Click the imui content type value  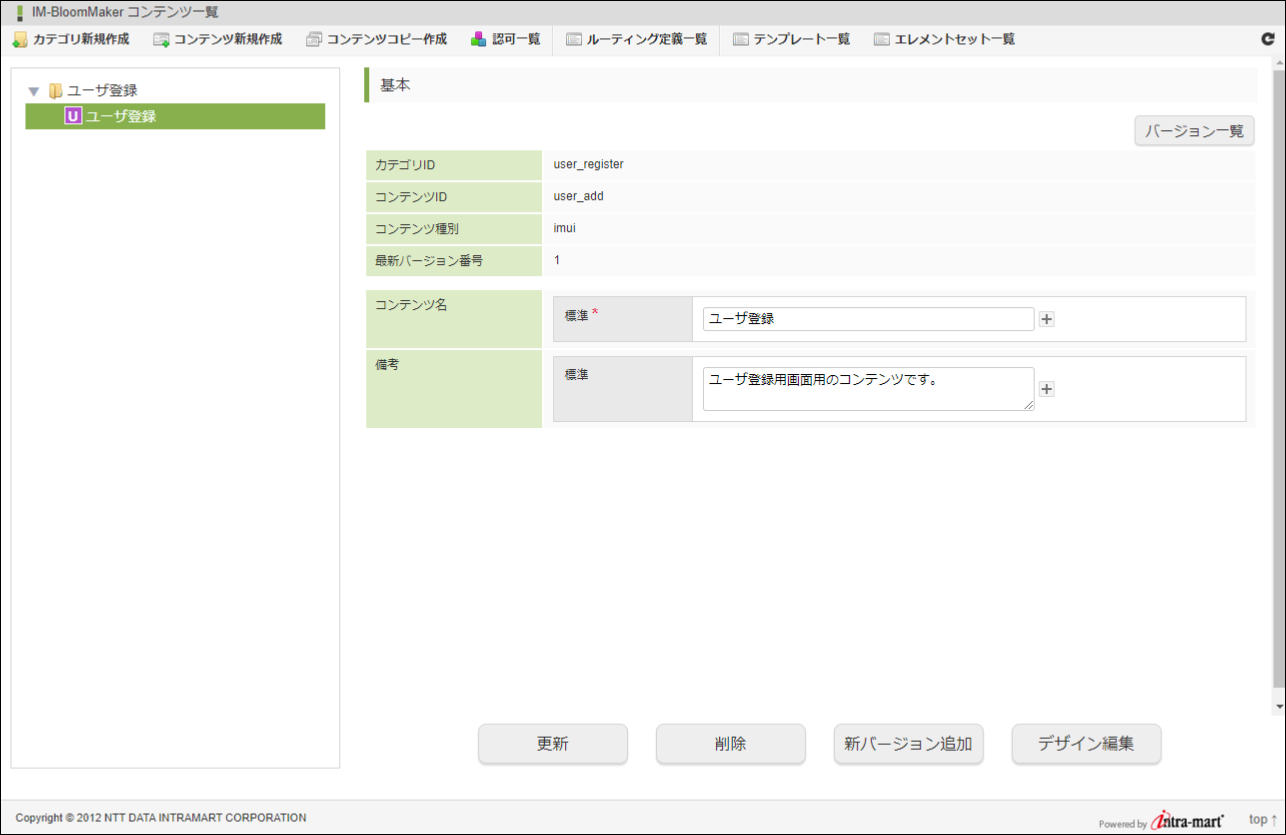565,228
